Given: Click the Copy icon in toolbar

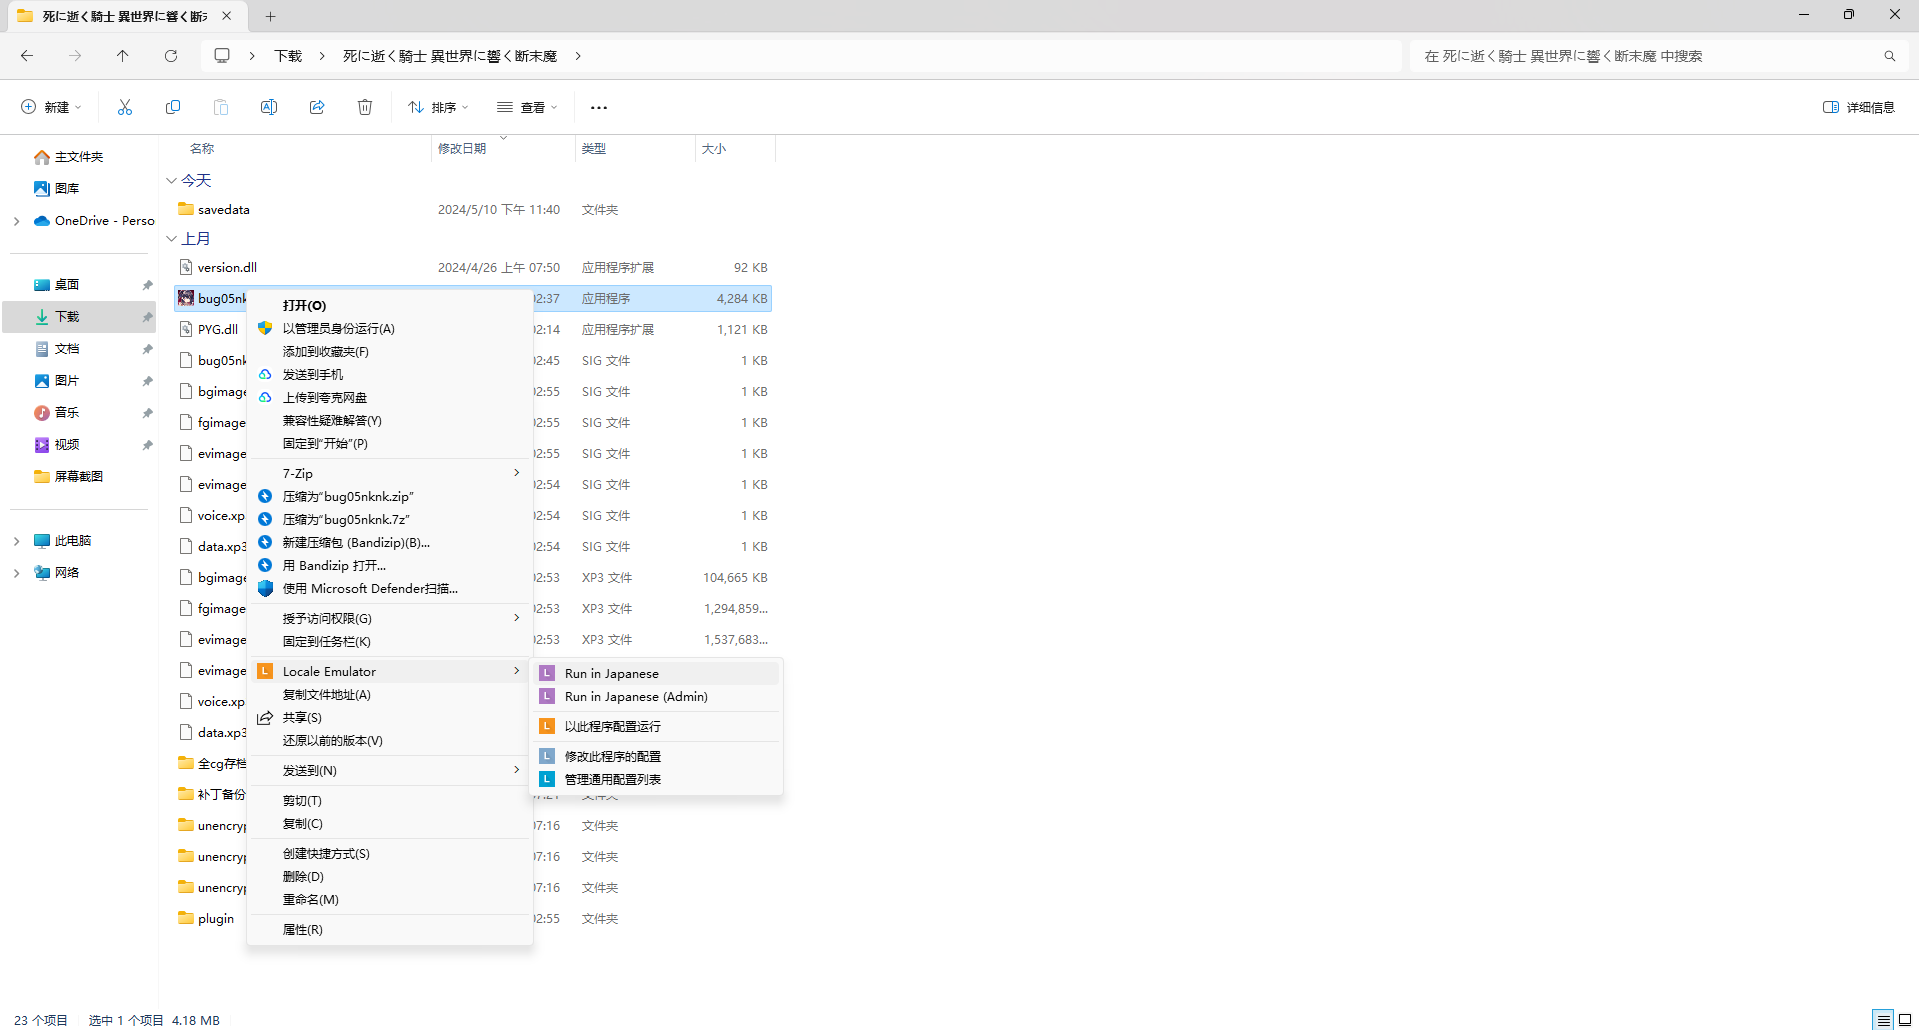Looking at the screenshot, I should click(173, 107).
